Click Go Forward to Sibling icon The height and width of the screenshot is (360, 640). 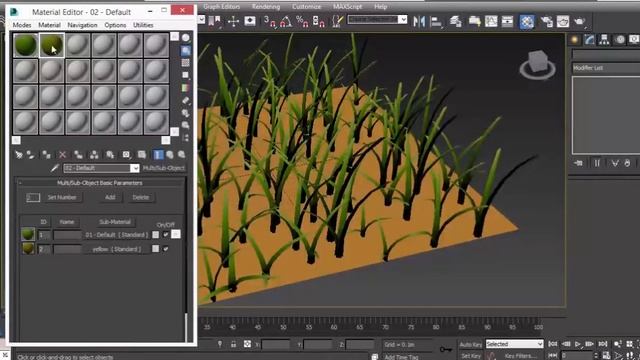182,155
